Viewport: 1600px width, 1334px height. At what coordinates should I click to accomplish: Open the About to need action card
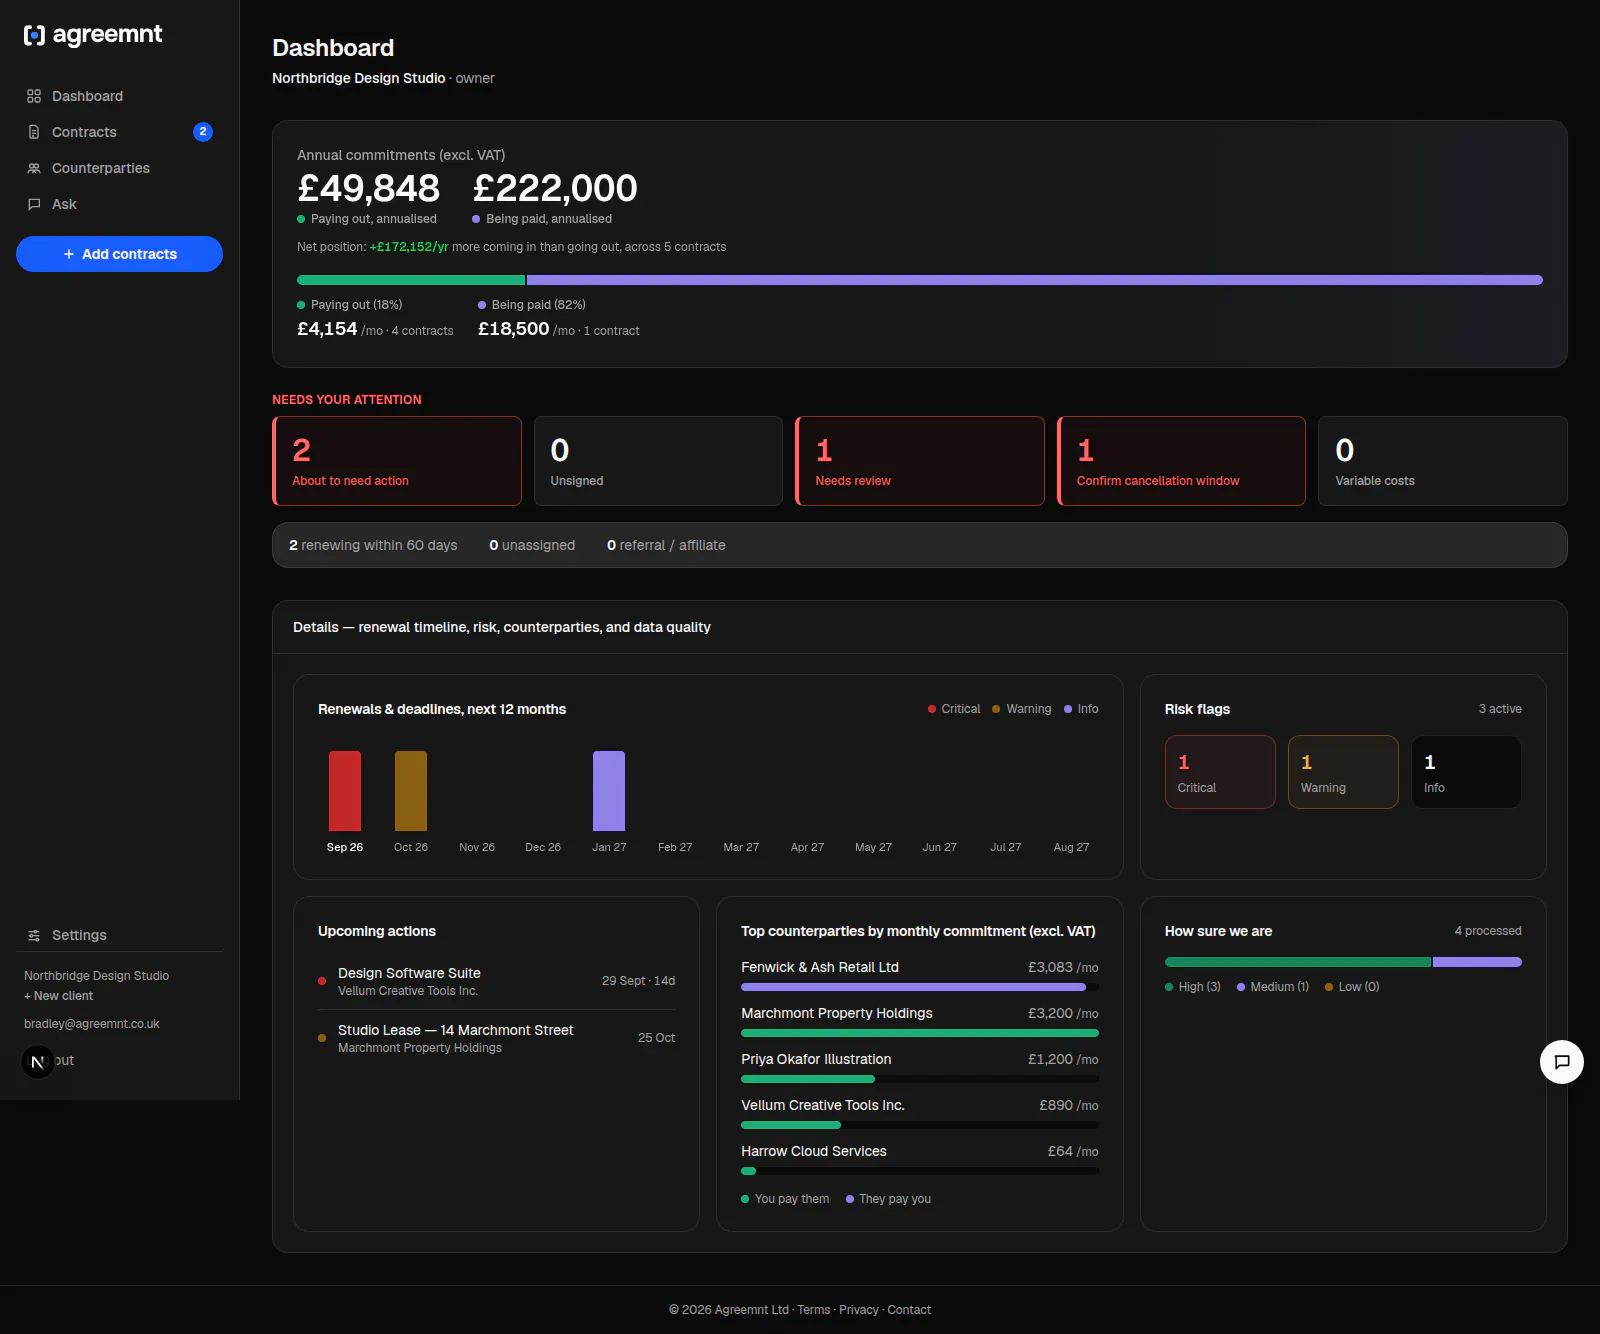pyautogui.click(x=397, y=461)
